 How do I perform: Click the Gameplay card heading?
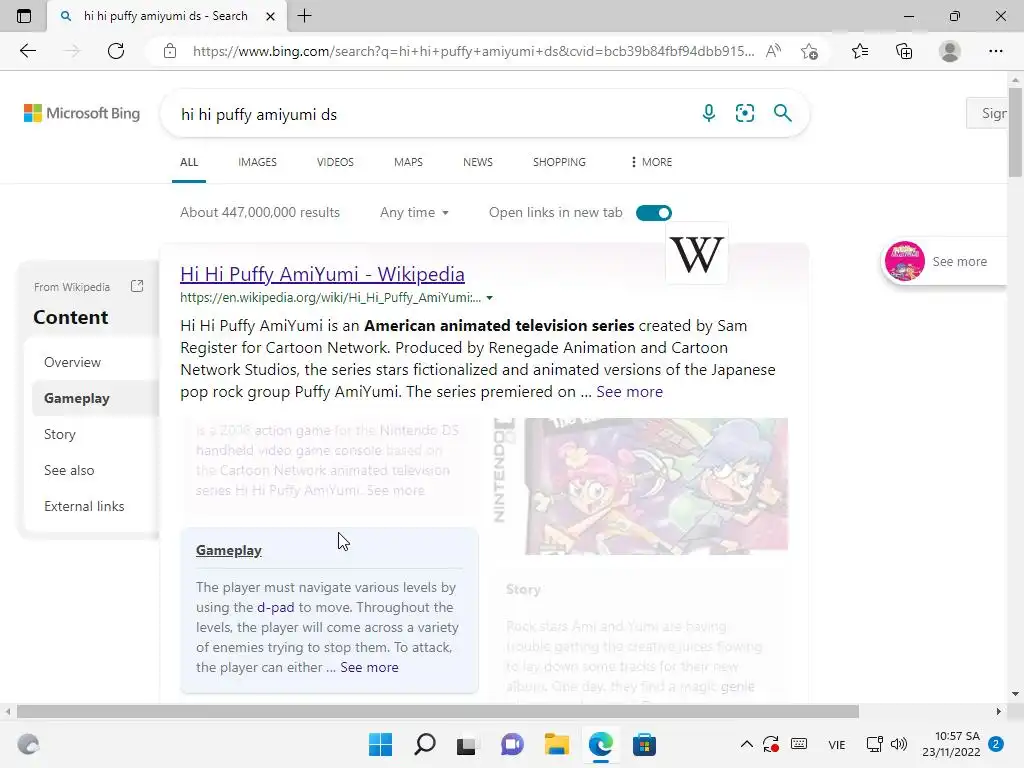click(229, 551)
